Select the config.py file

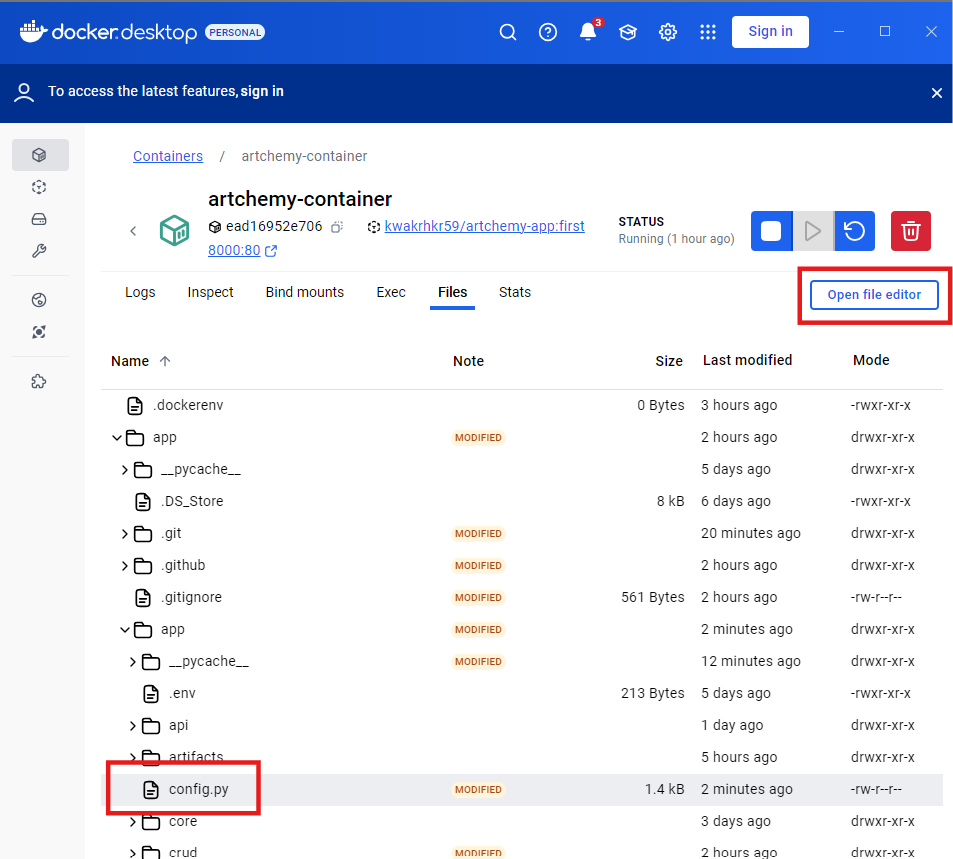coord(198,790)
